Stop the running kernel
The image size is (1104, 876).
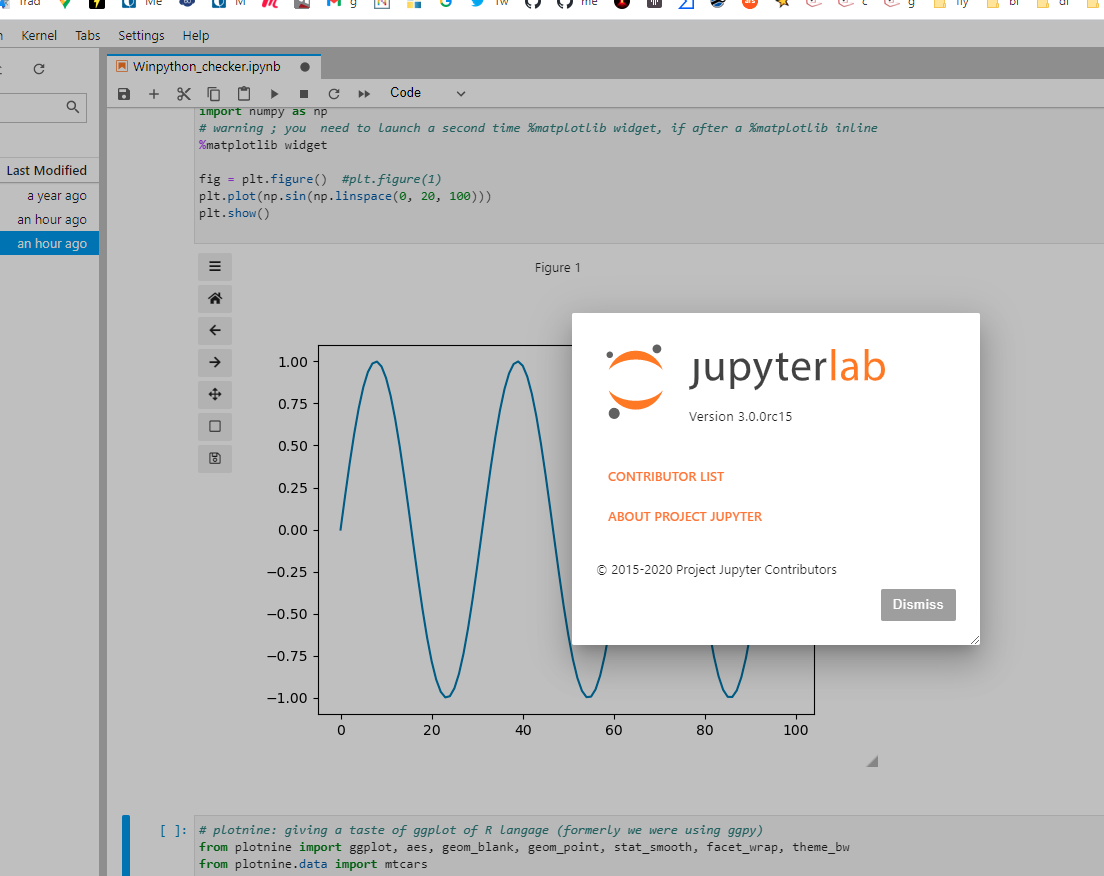(x=304, y=92)
